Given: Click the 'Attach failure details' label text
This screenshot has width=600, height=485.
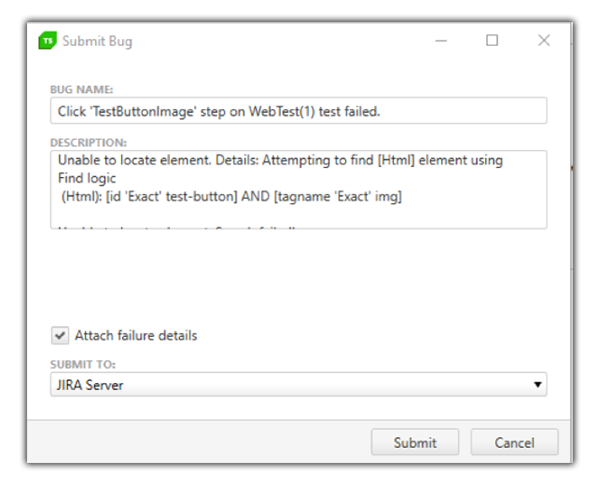Looking at the screenshot, I should (136, 336).
